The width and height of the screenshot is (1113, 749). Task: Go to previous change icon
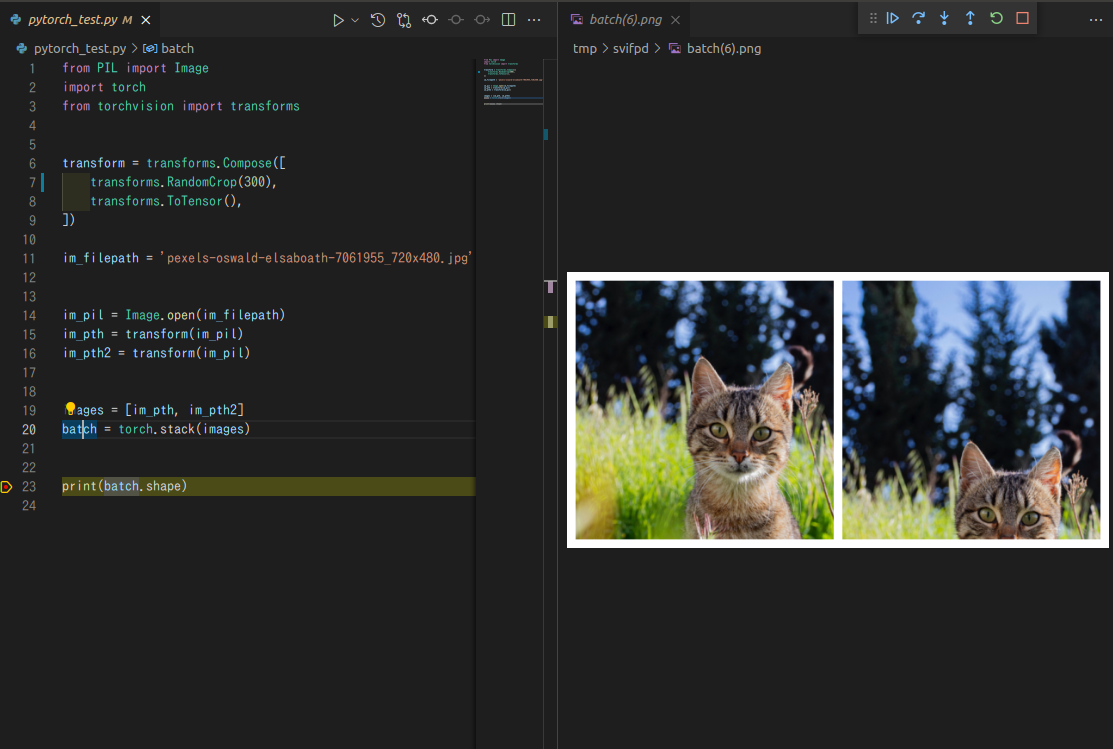point(456,20)
